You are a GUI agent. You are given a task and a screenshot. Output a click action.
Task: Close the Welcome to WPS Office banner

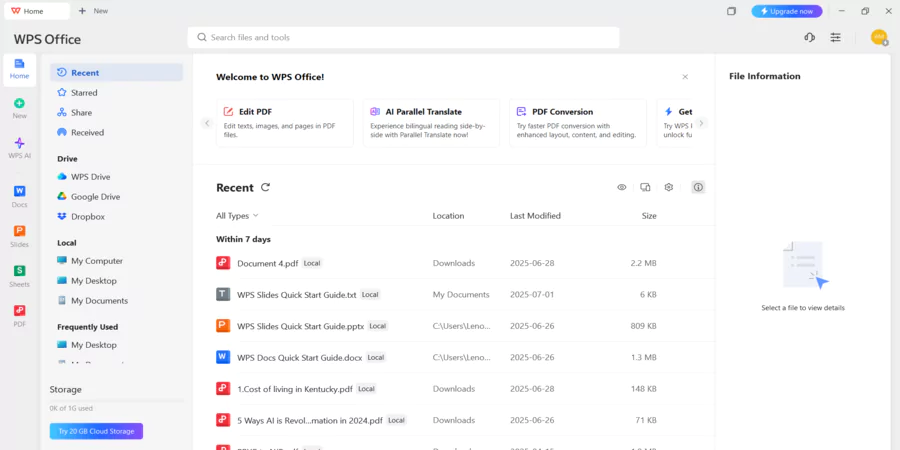pos(685,77)
